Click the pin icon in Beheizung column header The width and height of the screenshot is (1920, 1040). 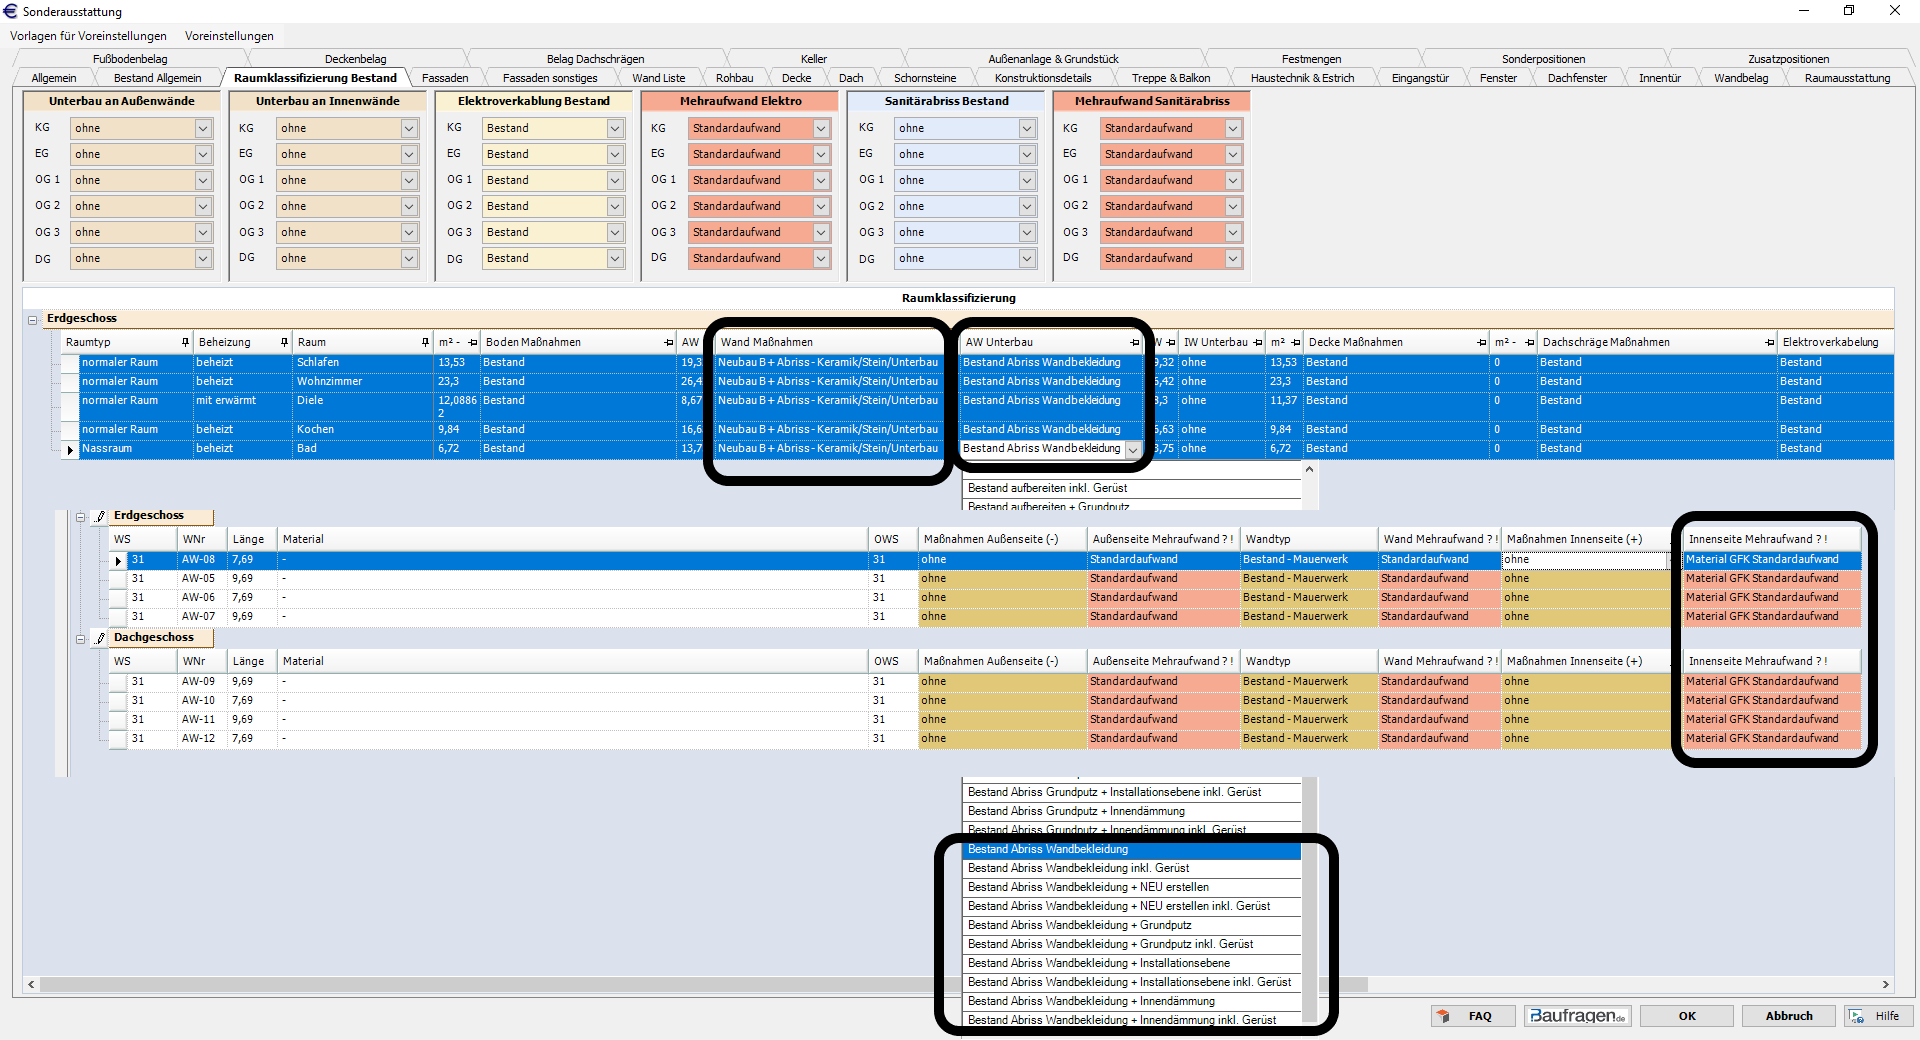pos(284,342)
